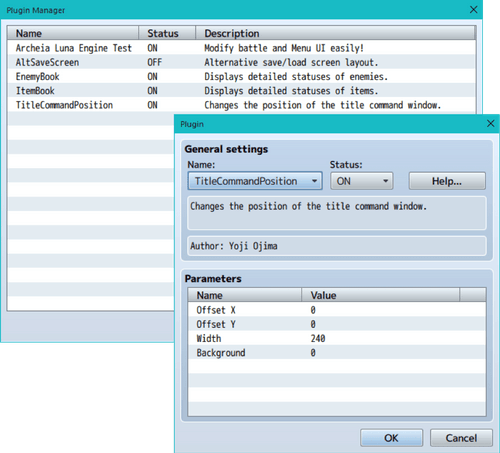
Task: Select the Background parameter row
Action: [337, 353]
